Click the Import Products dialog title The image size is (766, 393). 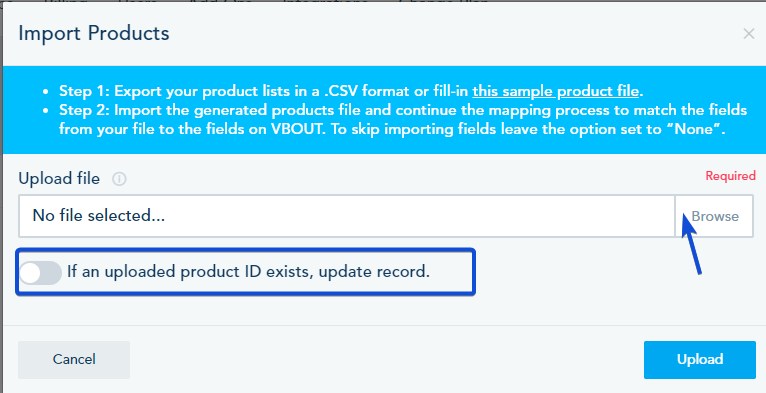pyautogui.click(x=94, y=33)
